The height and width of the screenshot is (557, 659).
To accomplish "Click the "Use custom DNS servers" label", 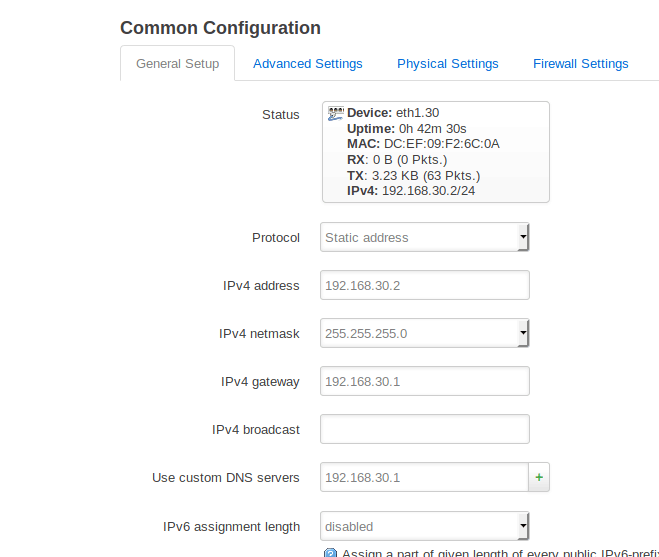I will (226, 478).
